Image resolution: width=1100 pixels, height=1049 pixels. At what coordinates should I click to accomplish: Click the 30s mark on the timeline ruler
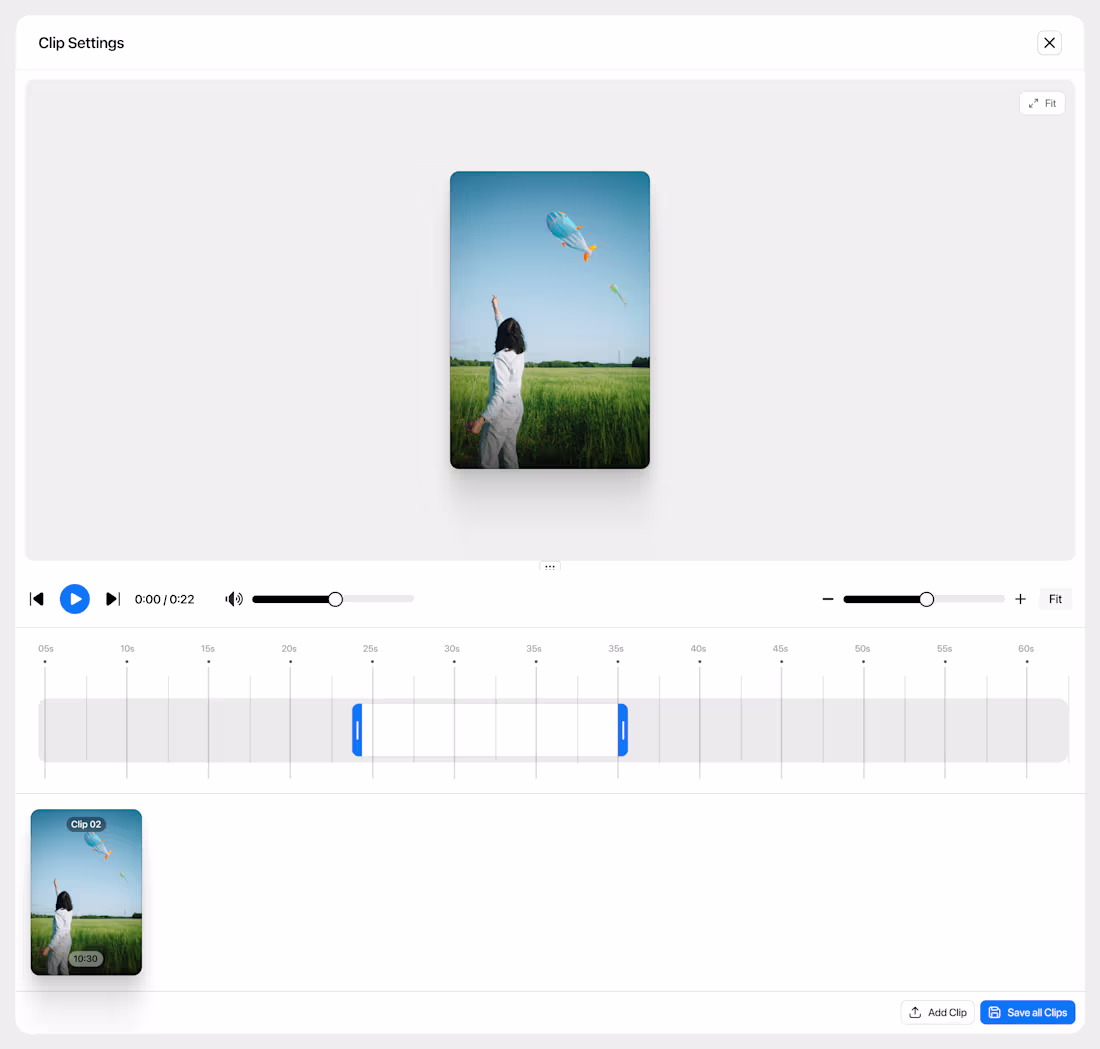click(452, 648)
